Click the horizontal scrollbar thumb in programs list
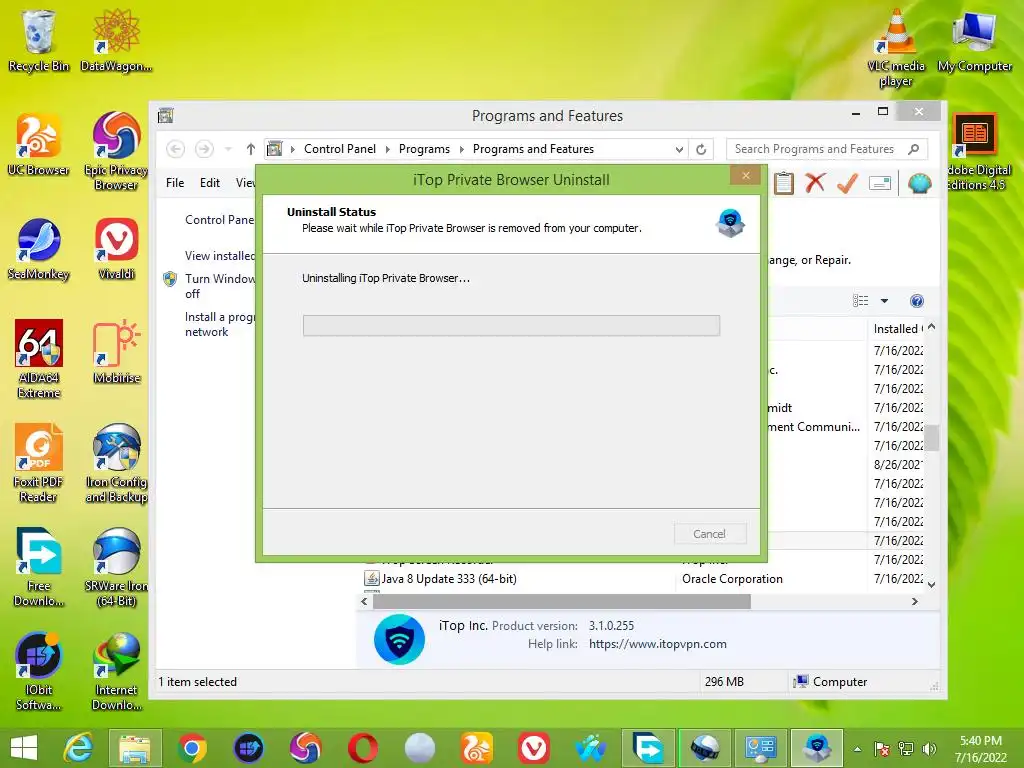Screen dimensions: 1024x768 click(x=562, y=601)
